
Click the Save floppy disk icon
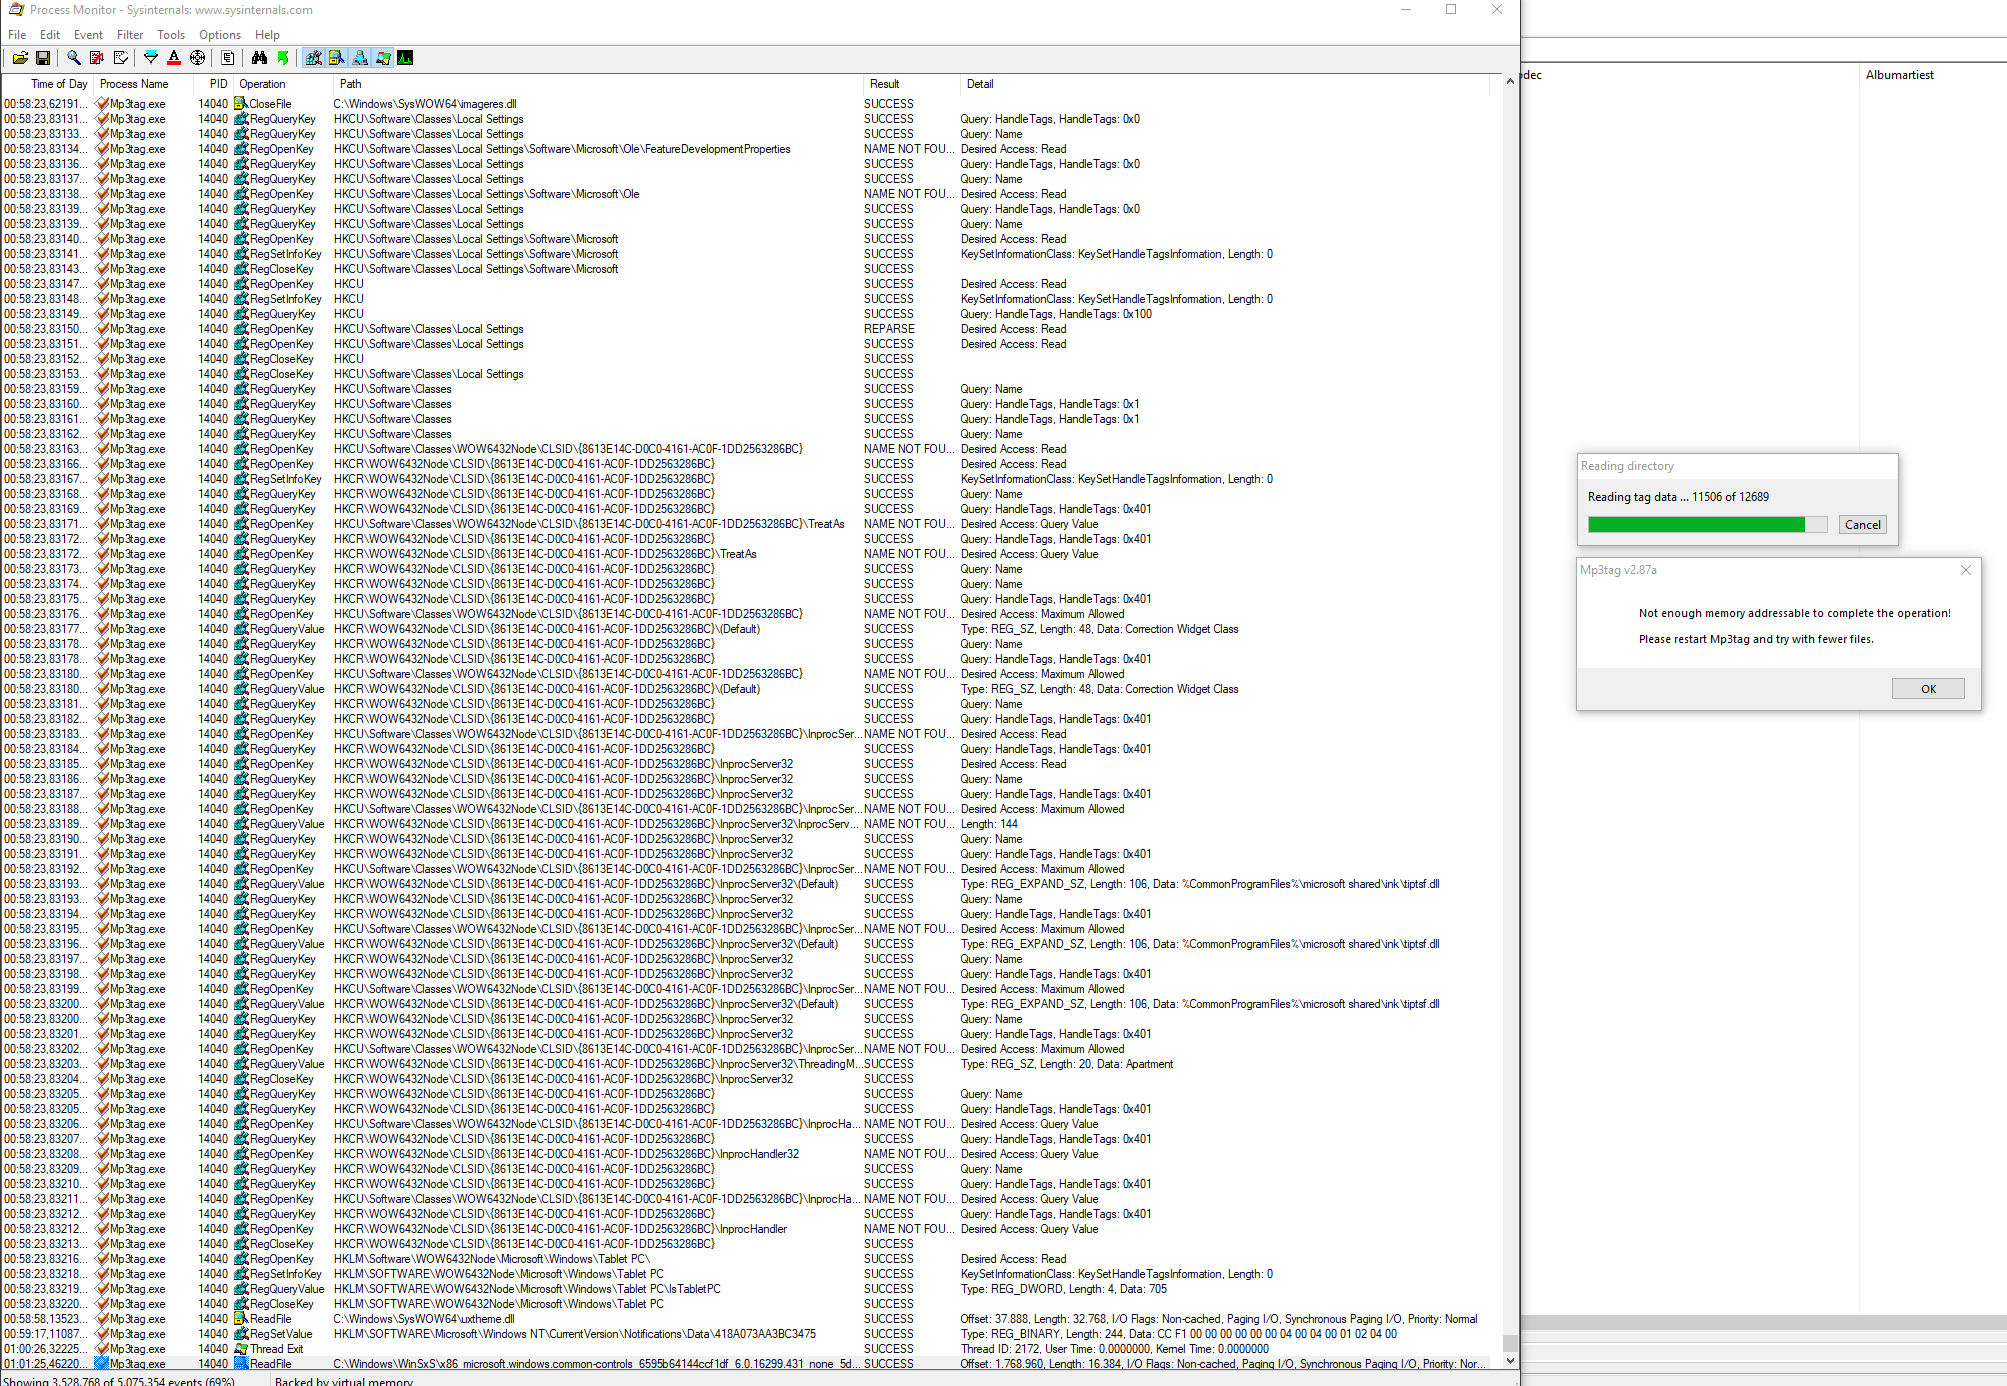[43, 58]
